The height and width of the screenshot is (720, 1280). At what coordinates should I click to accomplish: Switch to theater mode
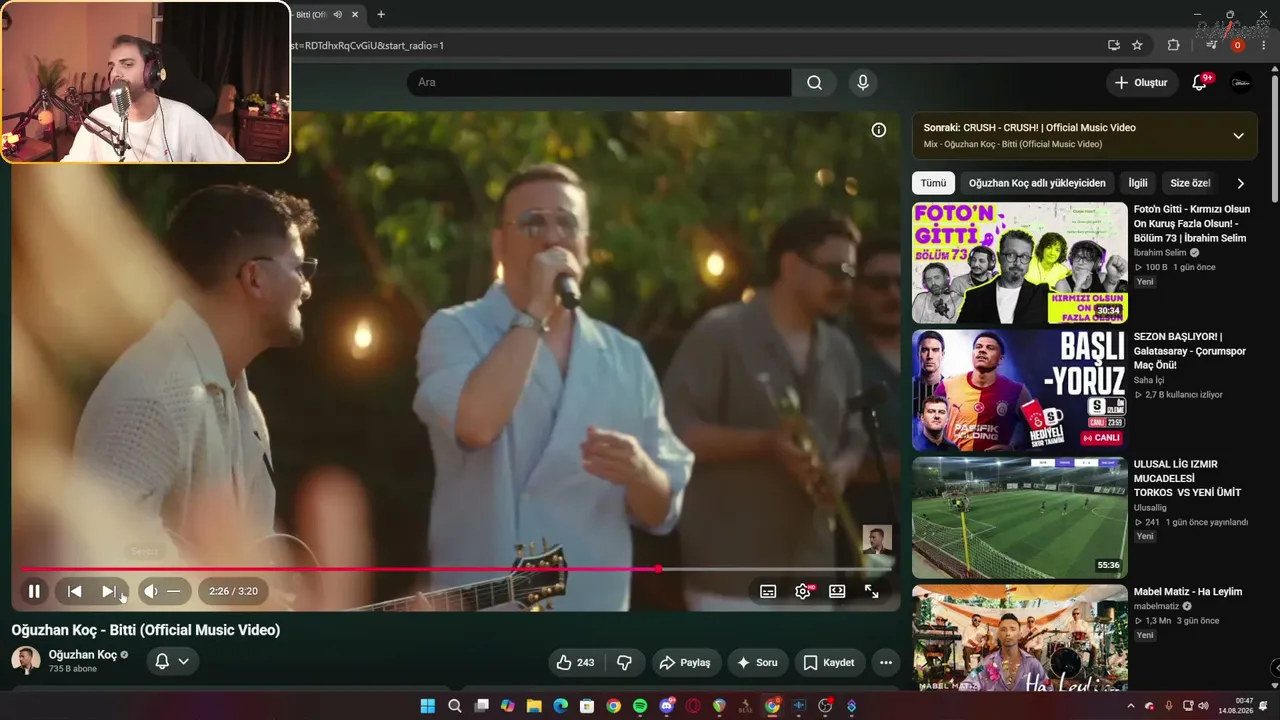(837, 591)
